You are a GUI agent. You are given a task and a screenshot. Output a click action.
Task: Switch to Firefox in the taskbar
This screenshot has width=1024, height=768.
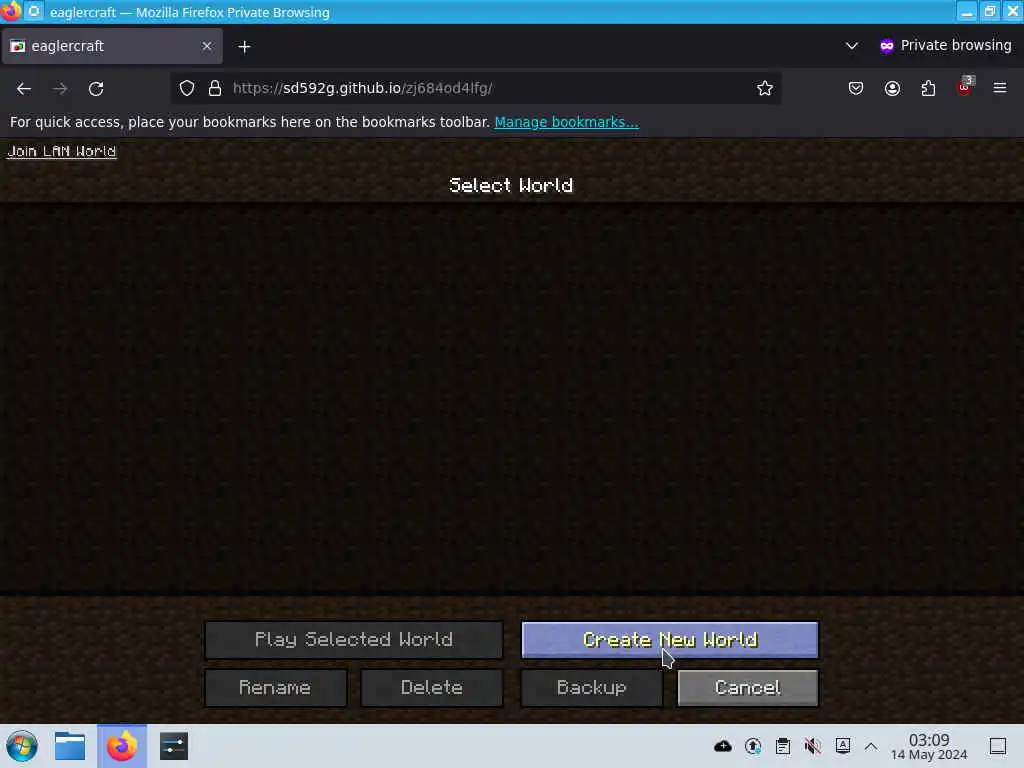(x=122, y=746)
